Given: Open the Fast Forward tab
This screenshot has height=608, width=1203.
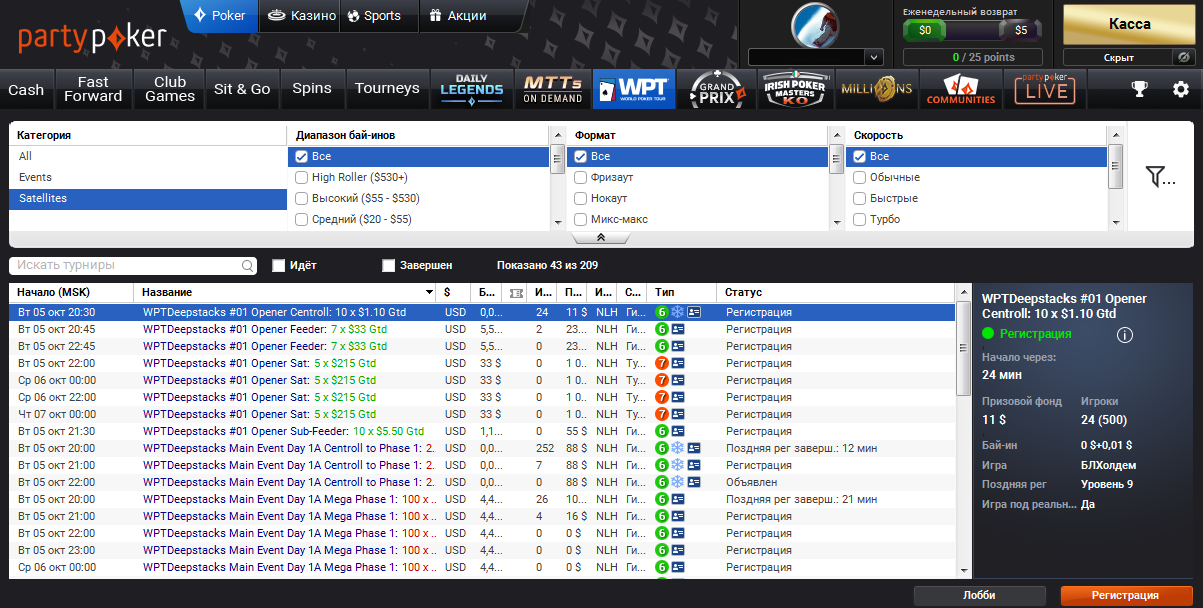Looking at the screenshot, I should pyautogui.click(x=93, y=89).
